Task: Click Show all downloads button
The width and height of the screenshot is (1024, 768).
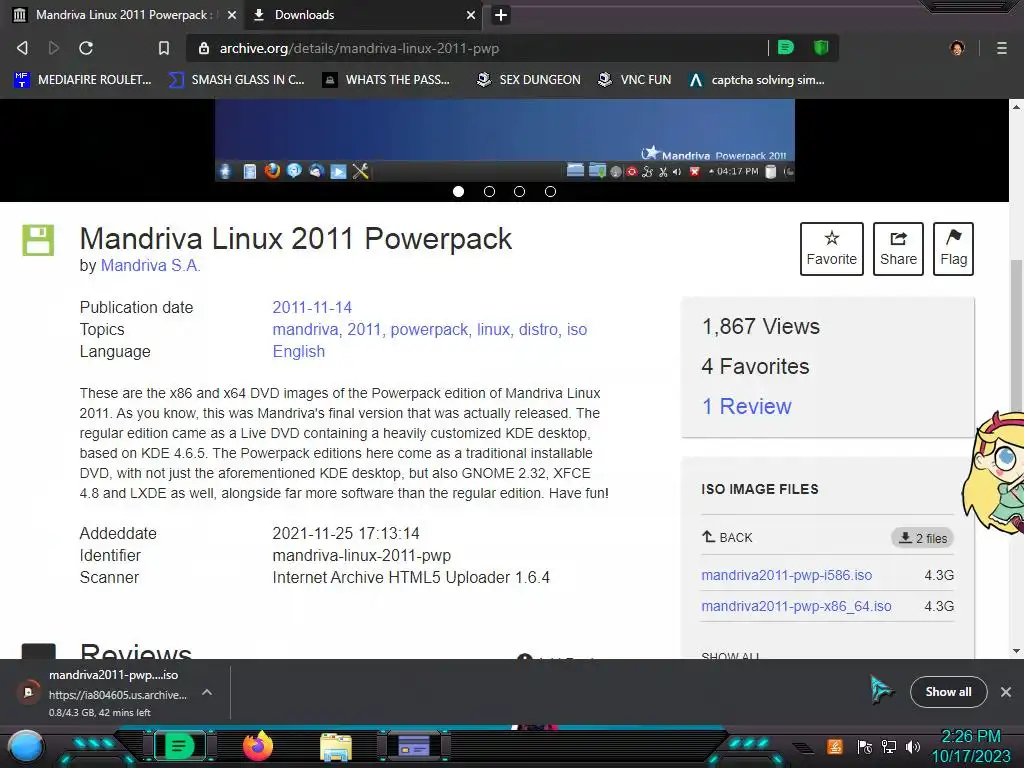Action: [x=948, y=692]
